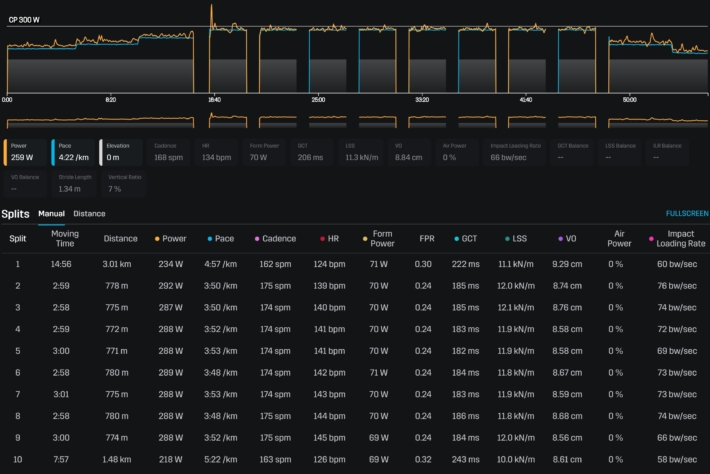Click the red dot beside HR column header
Viewport: 710px width, 474px height.
[322, 239]
